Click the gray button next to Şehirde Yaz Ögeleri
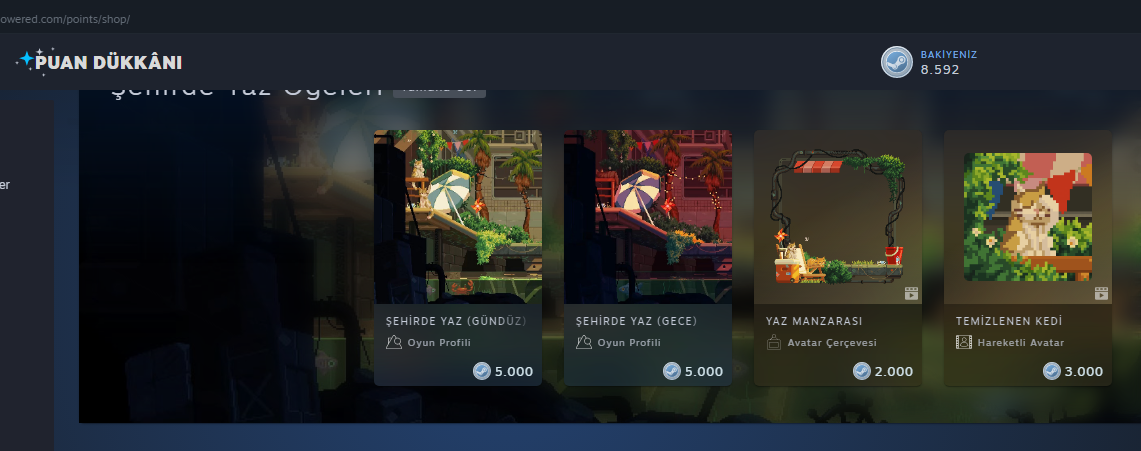The height and width of the screenshot is (451, 1141). [x=440, y=90]
